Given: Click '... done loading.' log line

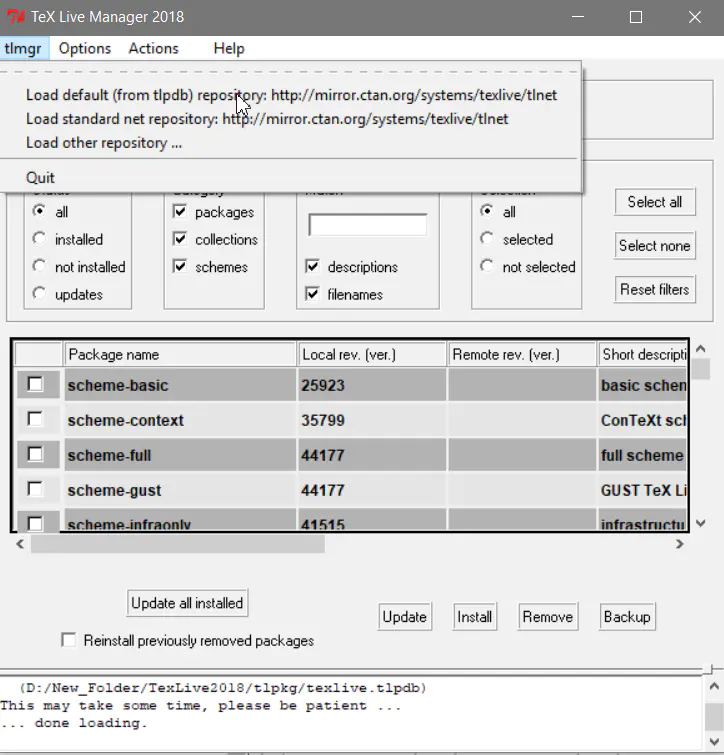Looking at the screenshot, I should tap(74, 723).
